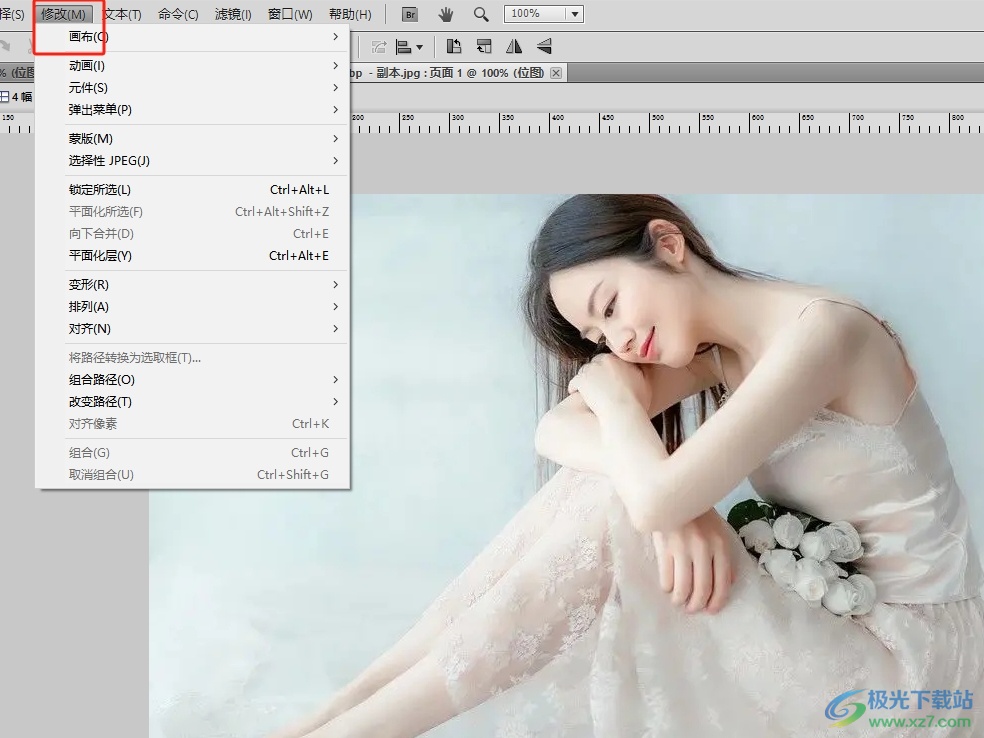Click the flip vertical icon
This screenshot has width=984, height=738.
[544, 46]
